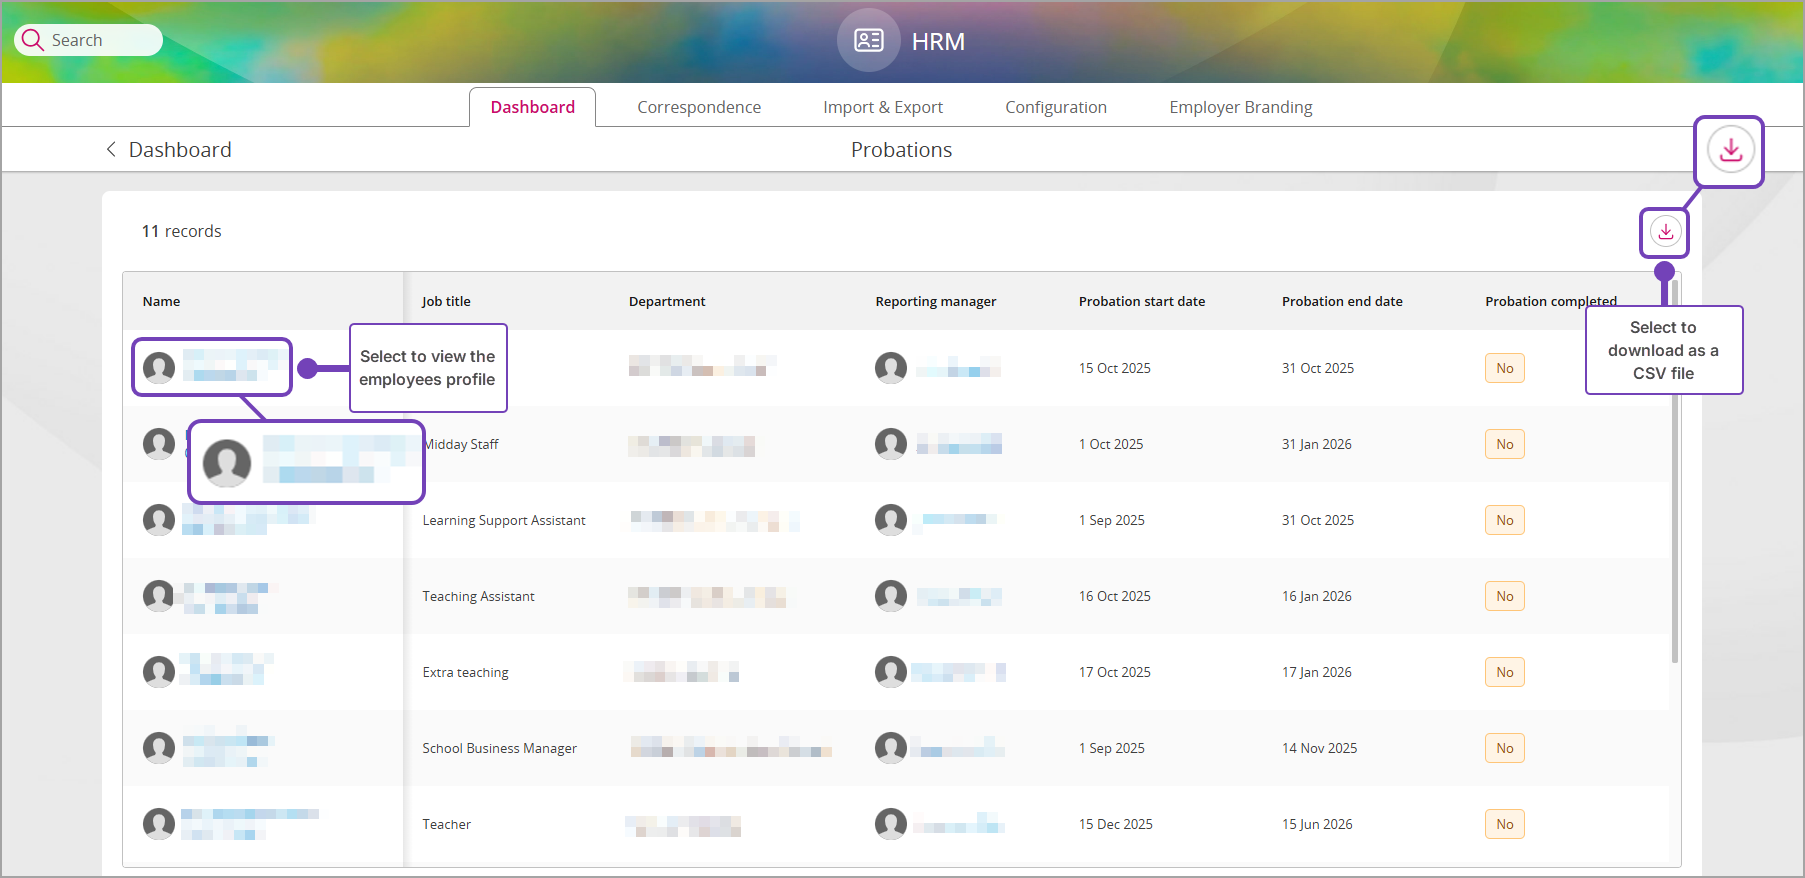Image resolution: width=1805 pixels, height=878 pixels.
Task: Click 'No' badge in the 15 Dec 2025 row
Action: 1504,824
